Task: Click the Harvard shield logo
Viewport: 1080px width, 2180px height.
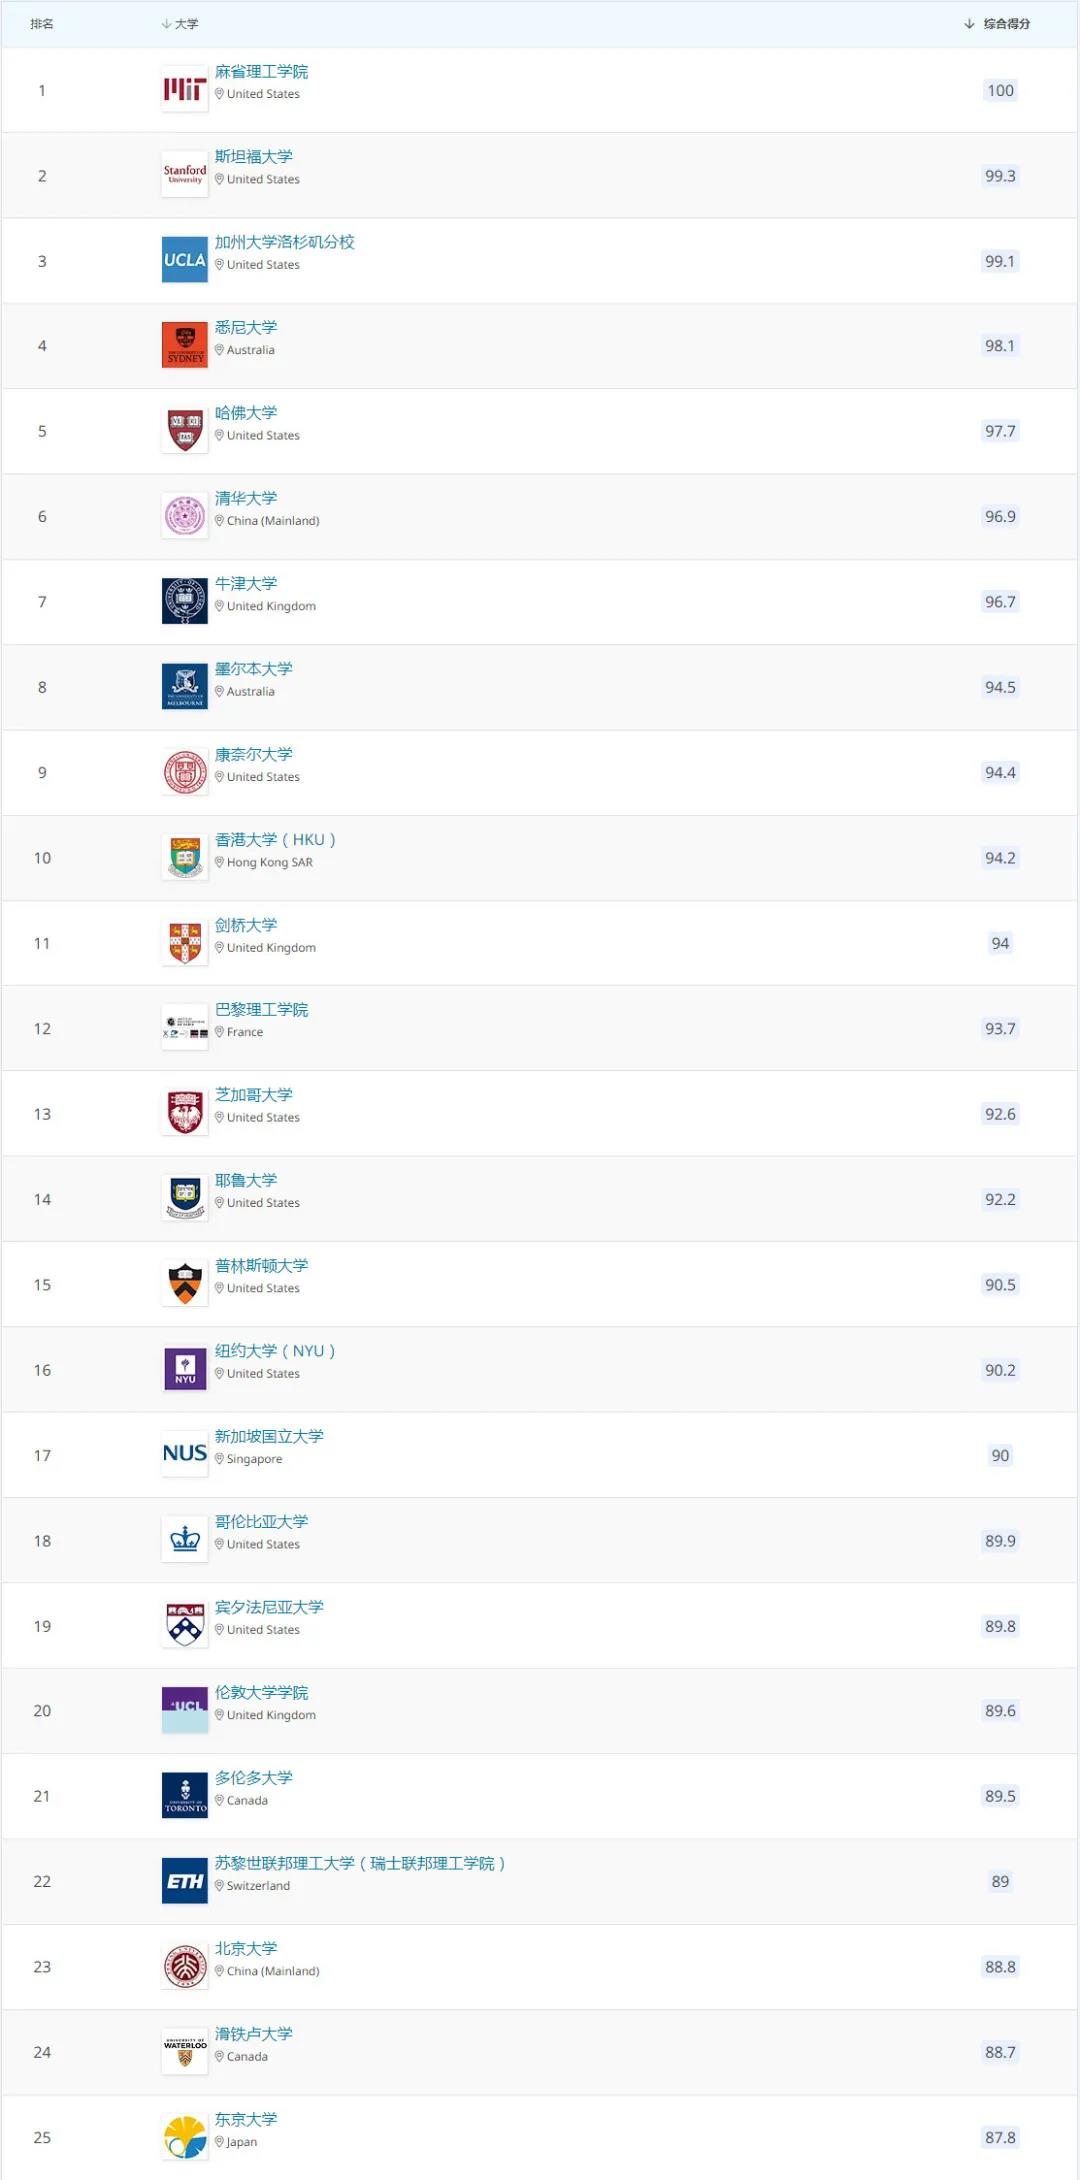Action: coord(184,431)
